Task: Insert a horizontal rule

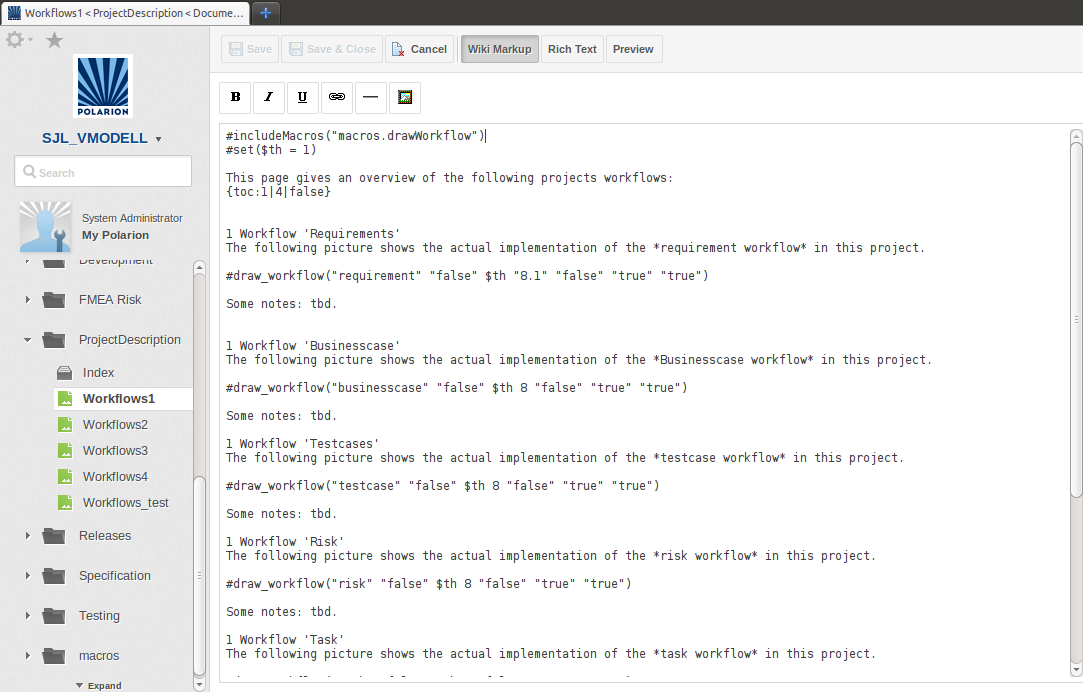Action: [x=370, y=97]
